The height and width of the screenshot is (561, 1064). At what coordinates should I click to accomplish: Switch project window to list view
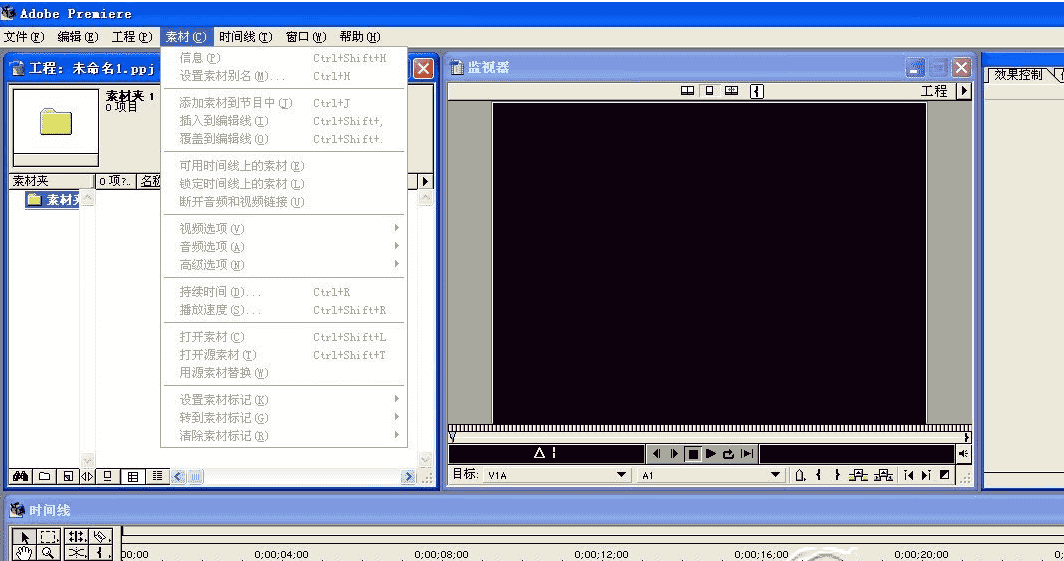156,477
